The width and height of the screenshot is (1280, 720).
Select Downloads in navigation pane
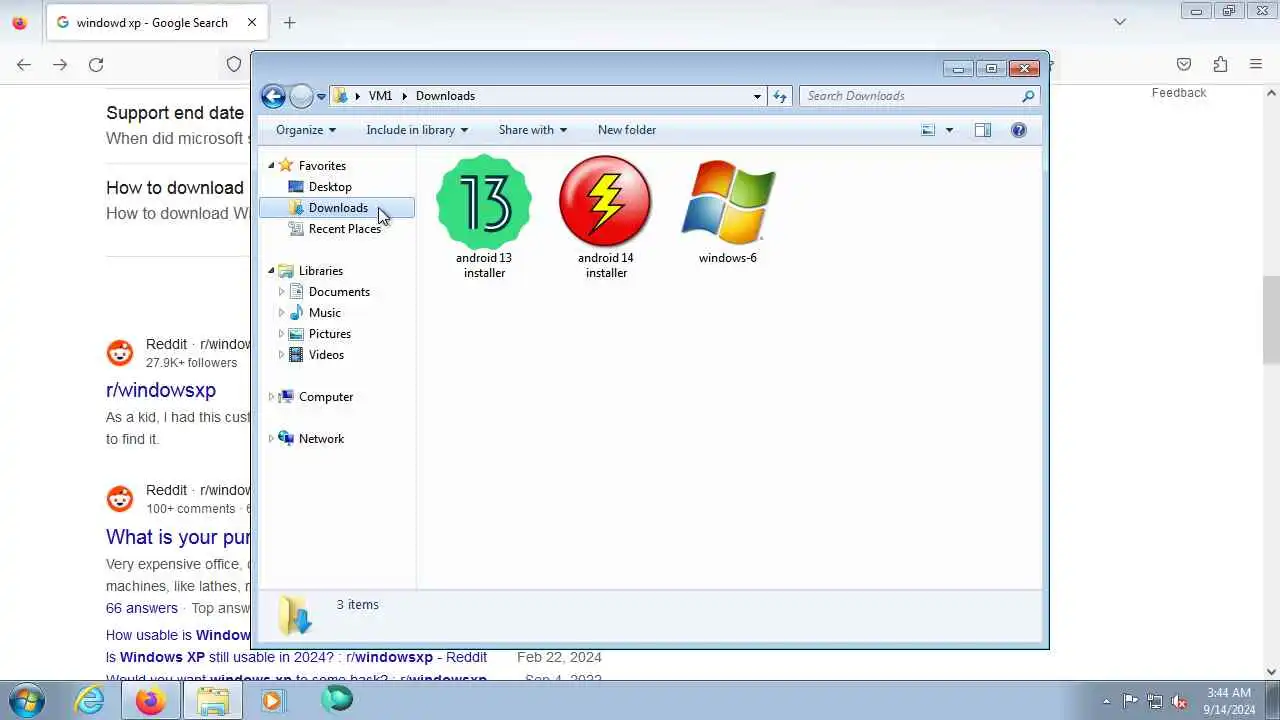click(337, 208)
